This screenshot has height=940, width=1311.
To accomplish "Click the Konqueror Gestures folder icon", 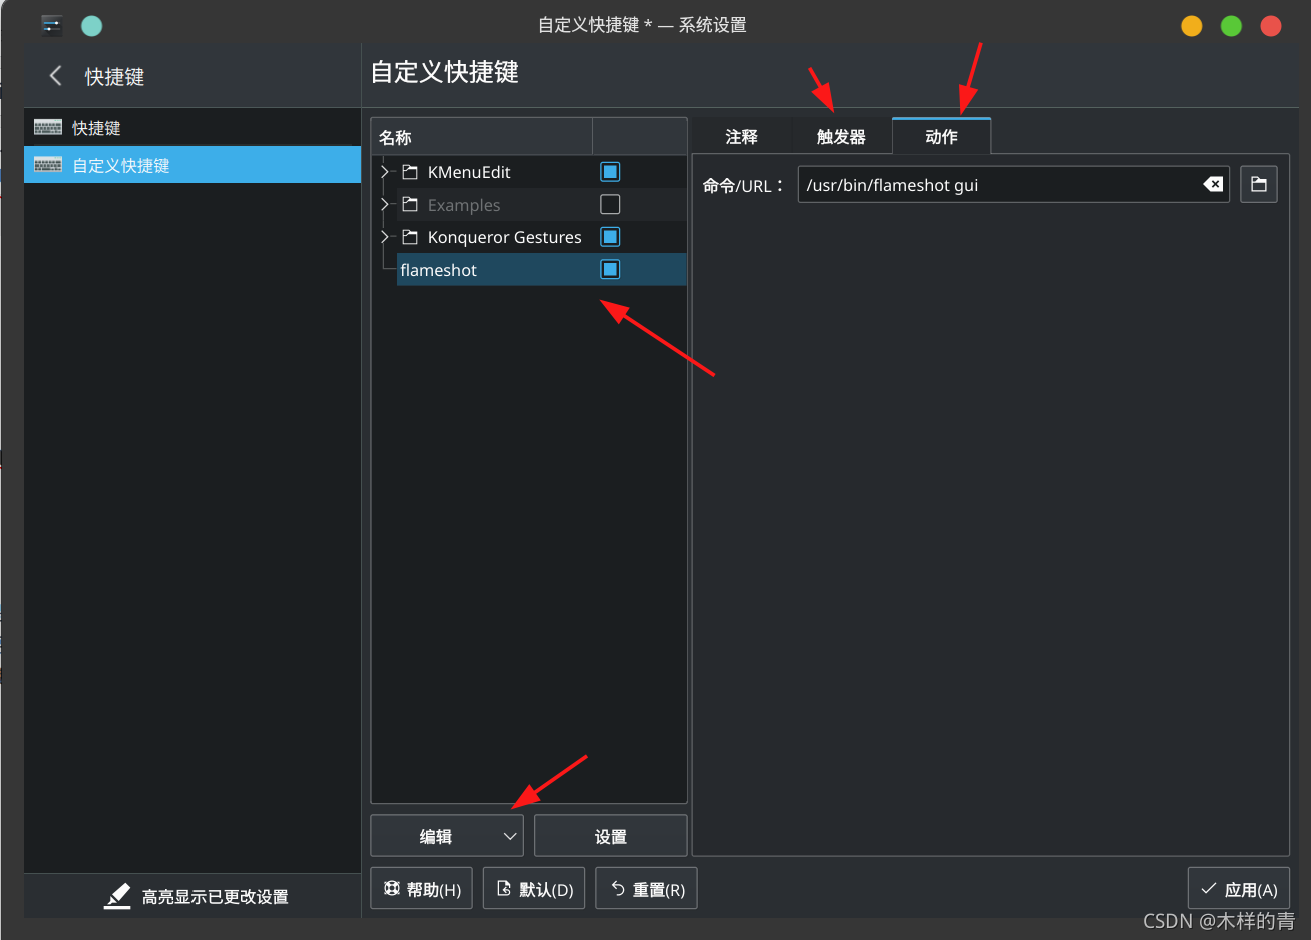I will coord(410,237).
